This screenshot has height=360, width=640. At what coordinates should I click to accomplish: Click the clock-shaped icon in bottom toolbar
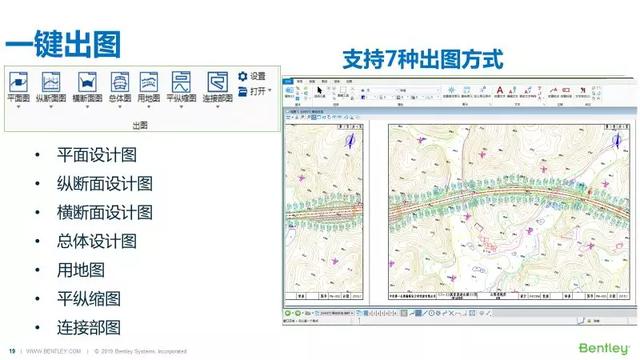(x=431, y=313)
